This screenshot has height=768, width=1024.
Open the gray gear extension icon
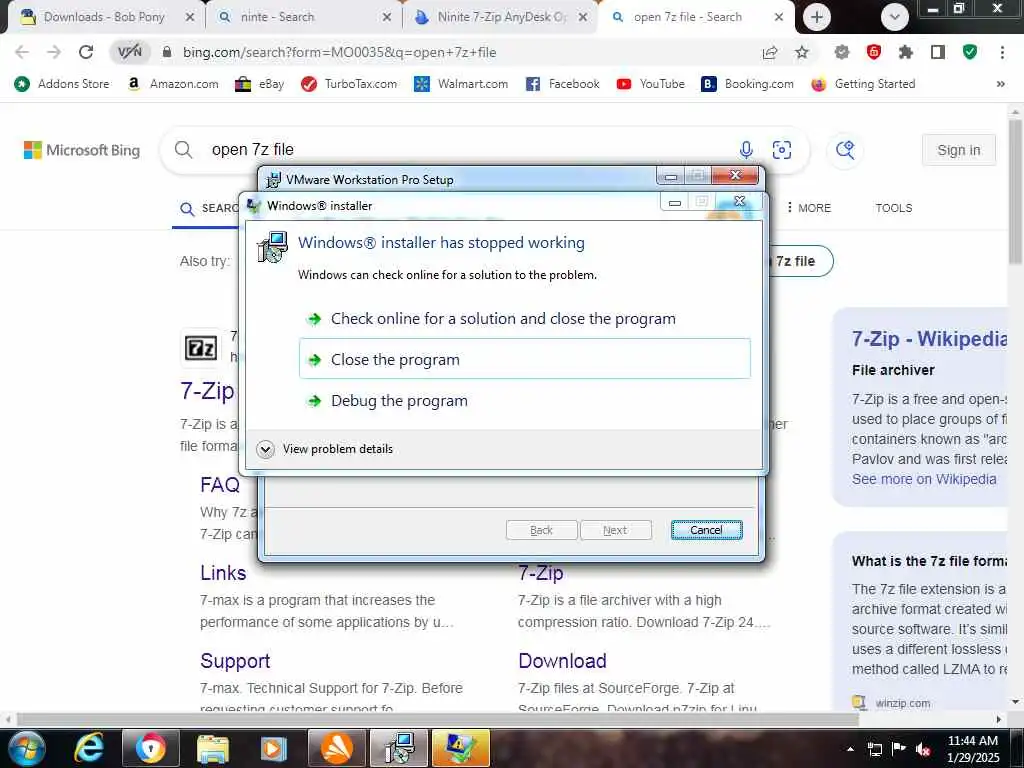tap(842, 52)
